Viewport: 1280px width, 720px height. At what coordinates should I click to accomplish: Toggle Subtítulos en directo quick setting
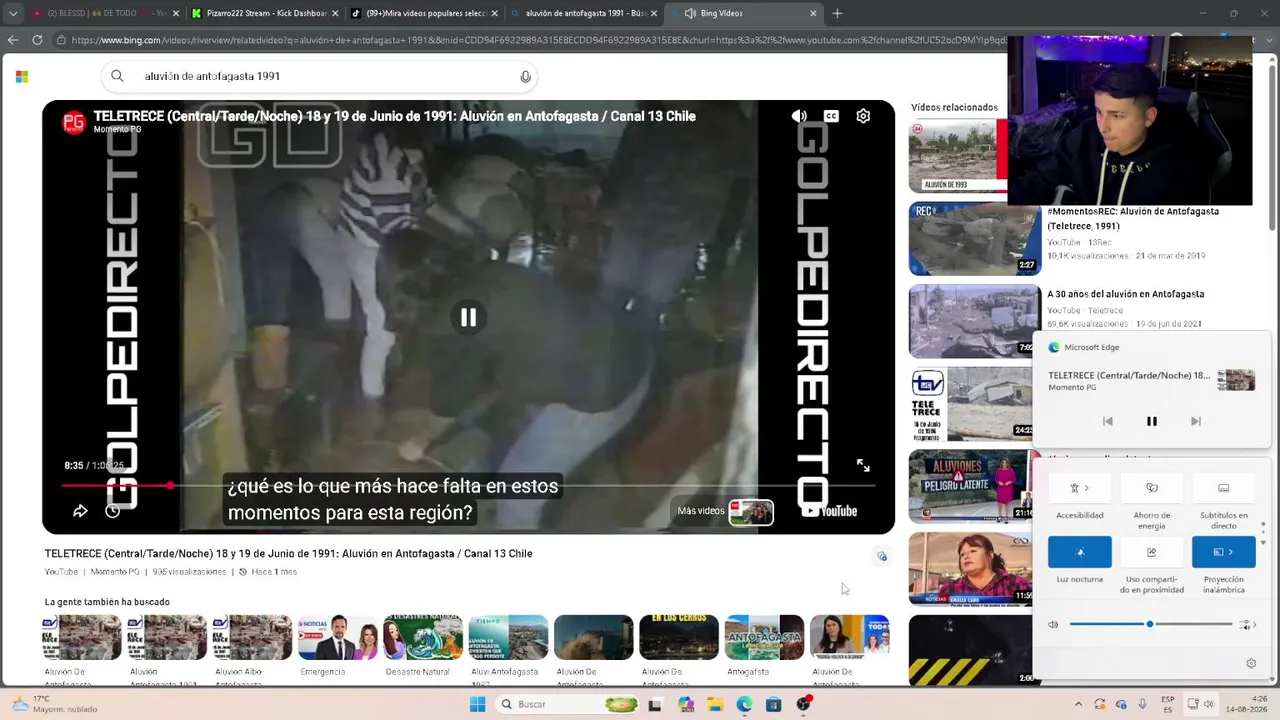(1224, 488)
